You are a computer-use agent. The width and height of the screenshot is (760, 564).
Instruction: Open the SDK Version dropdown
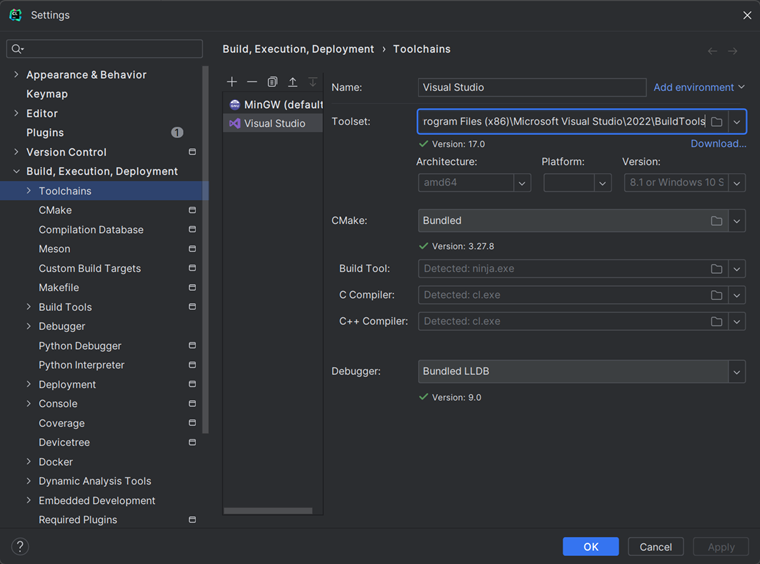click(x=737, y=183)
